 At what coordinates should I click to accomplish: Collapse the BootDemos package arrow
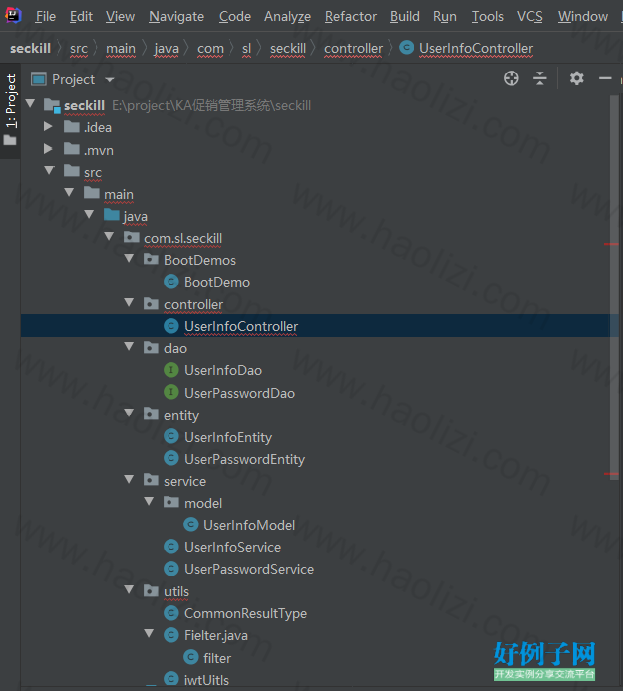129,259
